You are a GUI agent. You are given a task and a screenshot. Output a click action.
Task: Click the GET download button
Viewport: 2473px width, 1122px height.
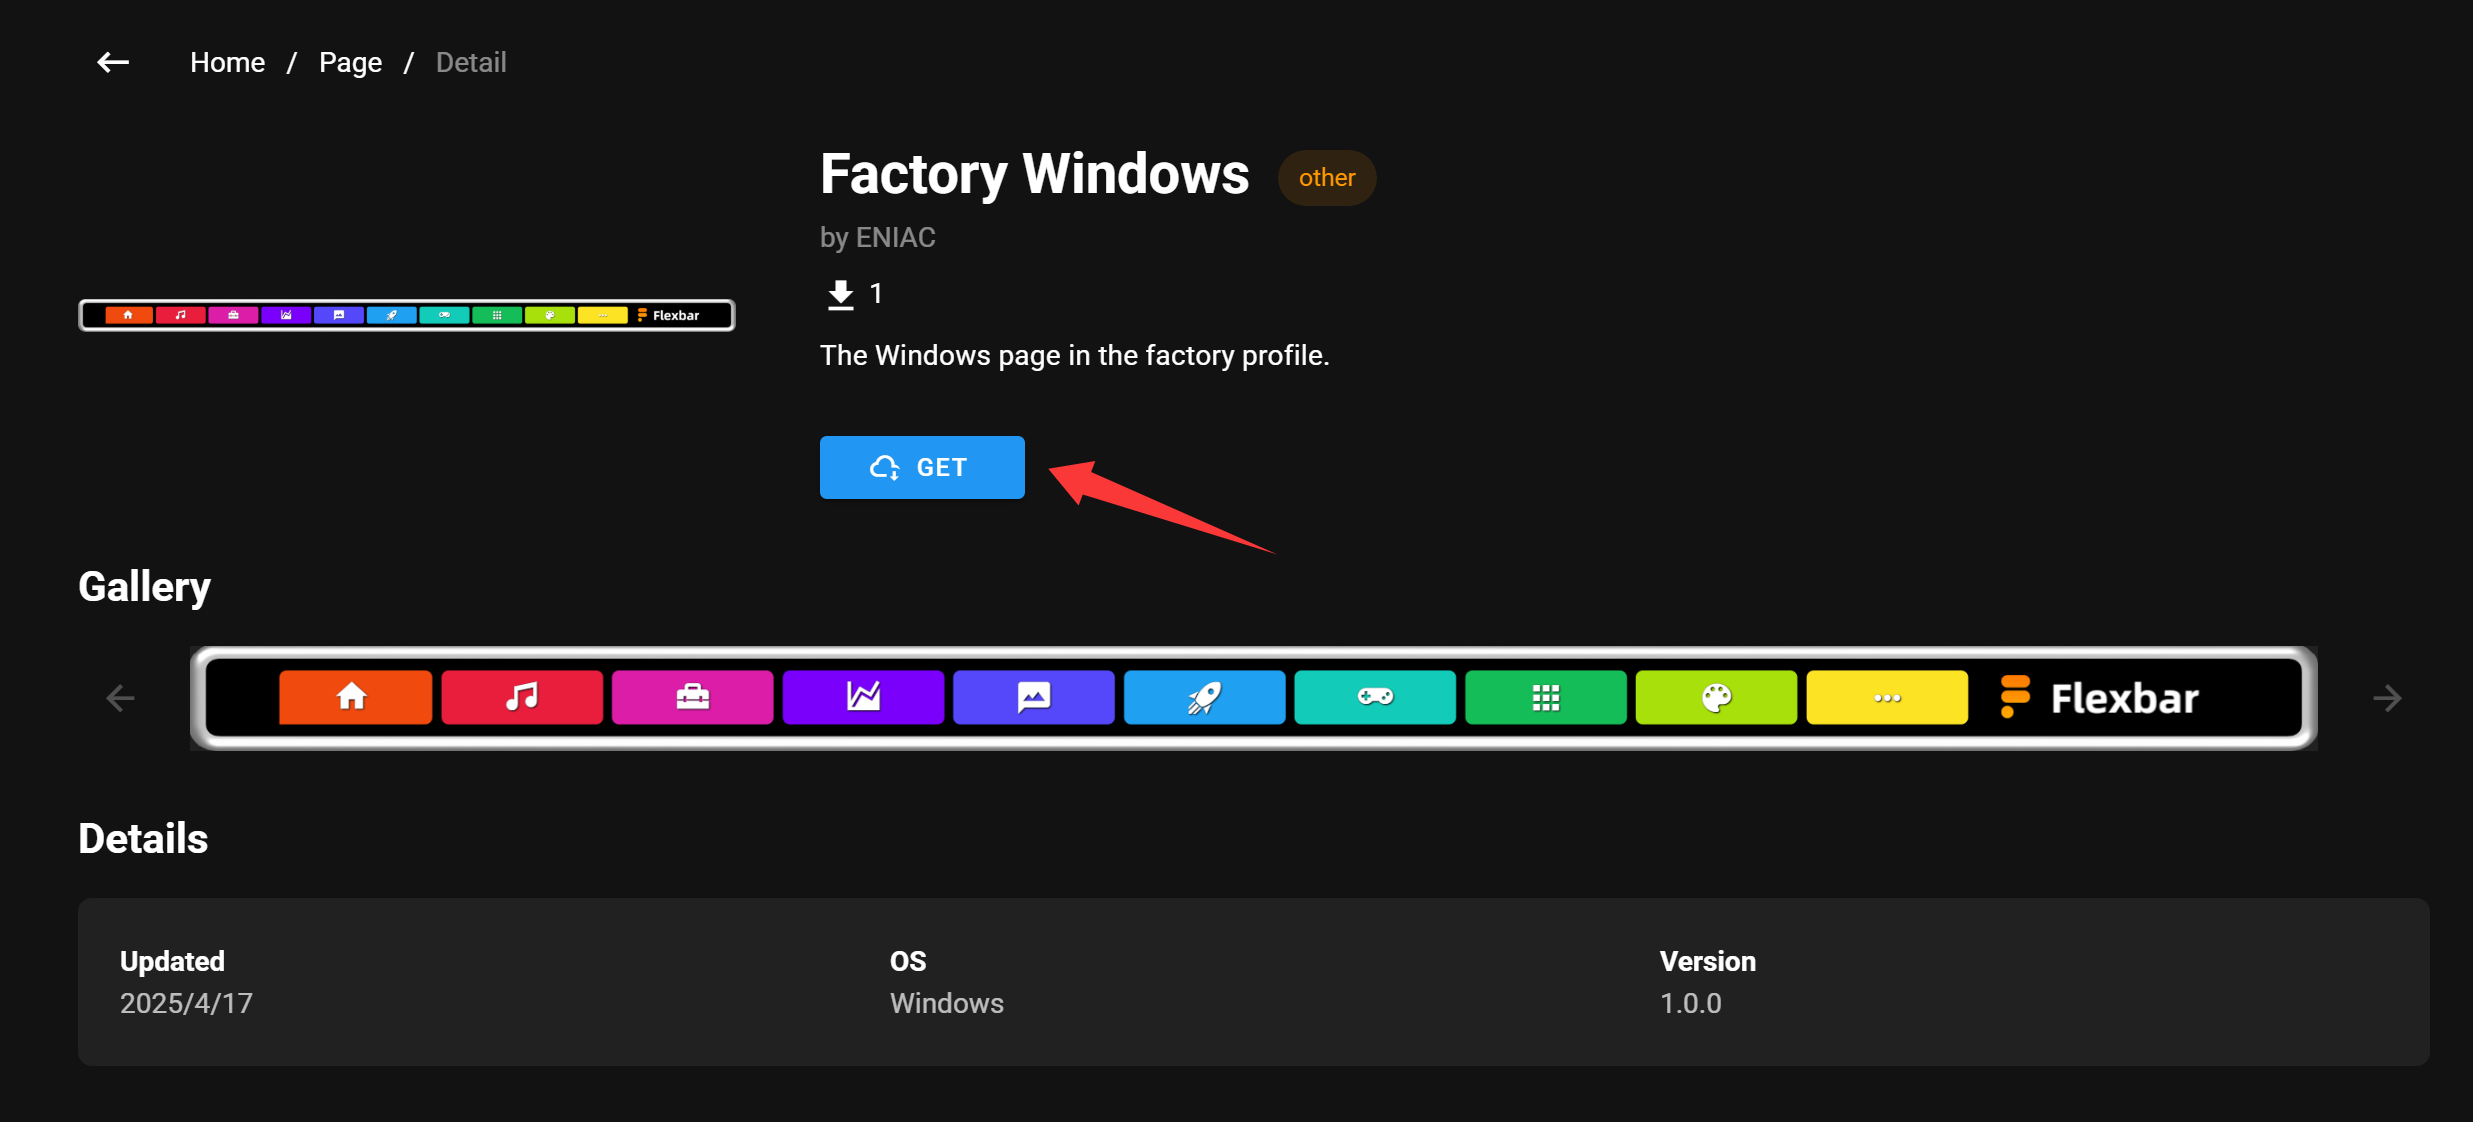(x=922, y=467)
